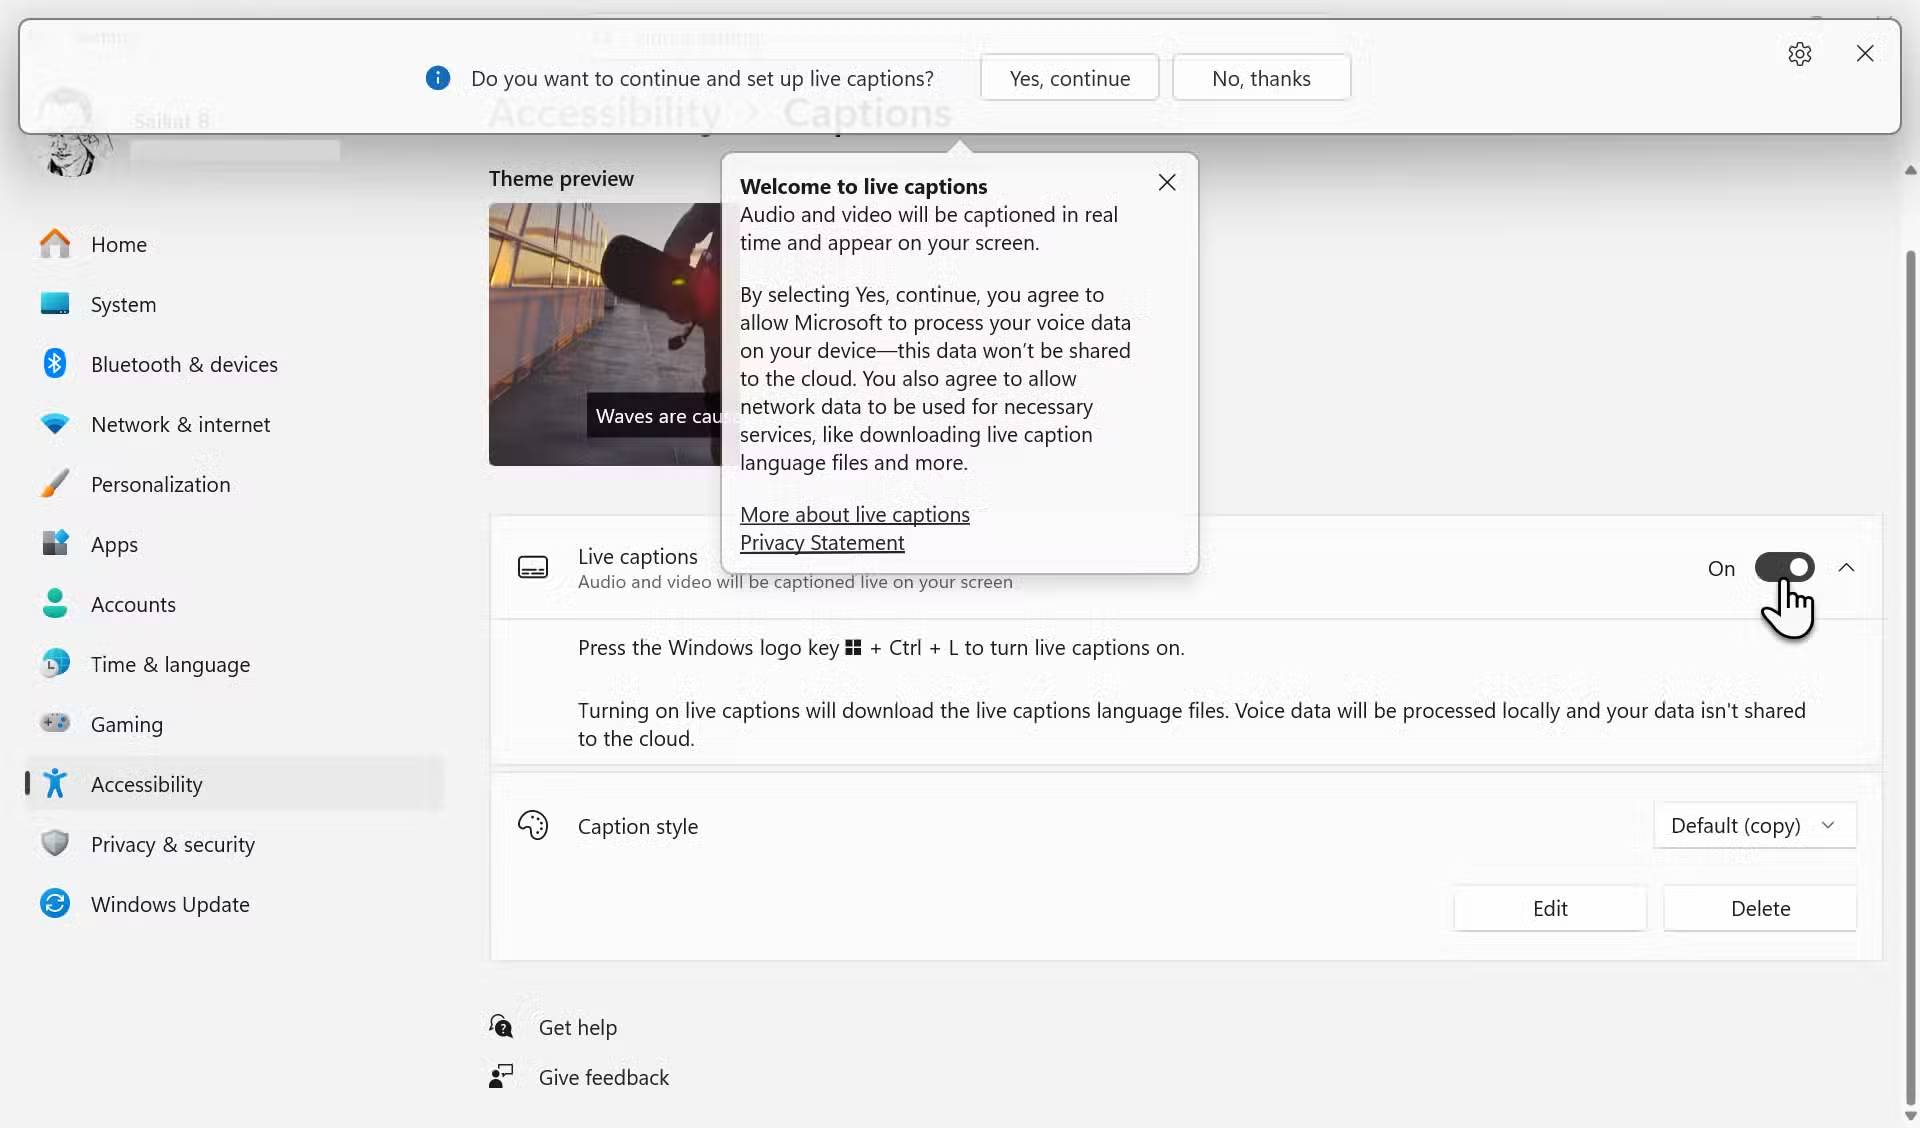Click the vertical scrollbar down arrow

coord(1910,1116)
